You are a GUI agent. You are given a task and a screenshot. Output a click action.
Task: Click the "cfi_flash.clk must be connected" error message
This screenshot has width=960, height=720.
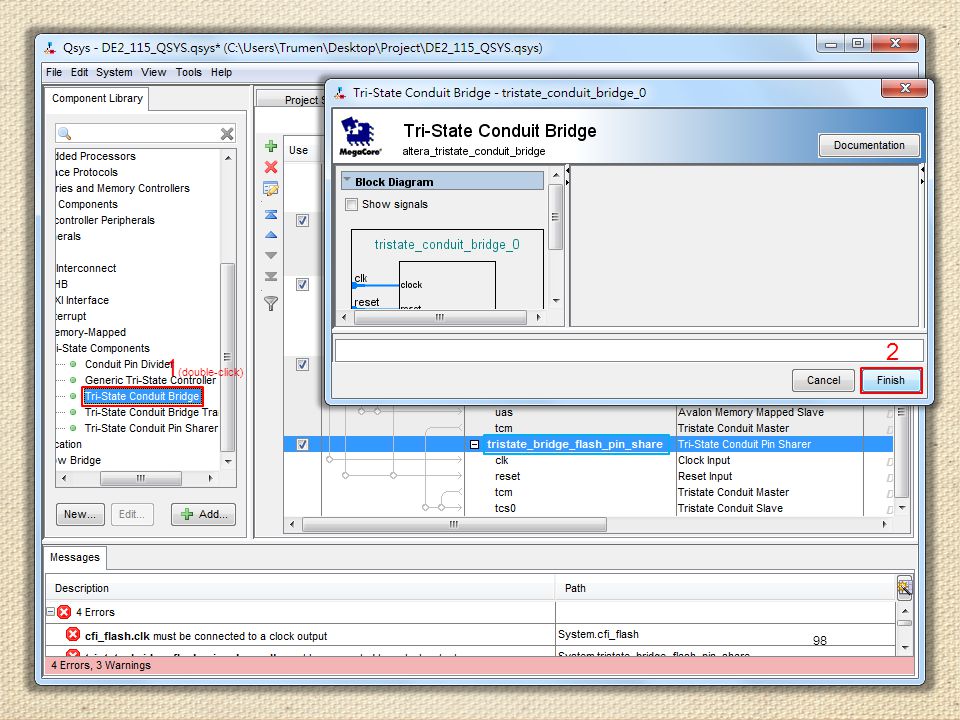206,636
